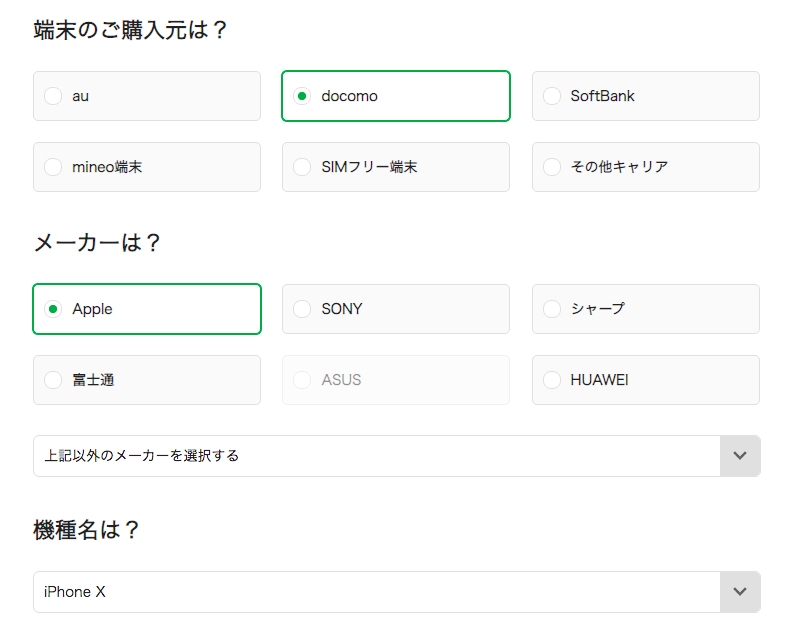
Task: Choose the SoftBank carrier option
Action: tap(645, 96)
